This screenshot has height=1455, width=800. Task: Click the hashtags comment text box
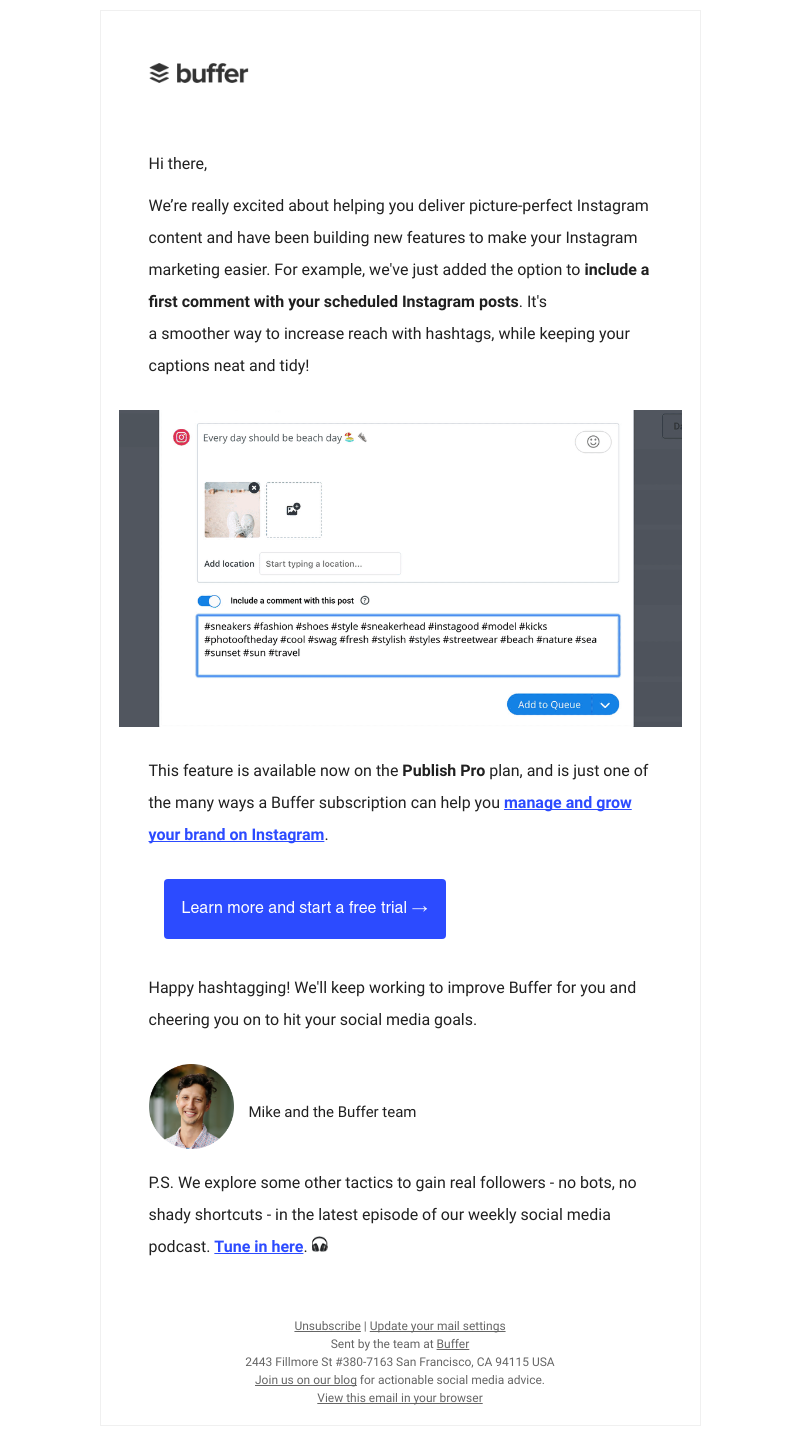(x=407, y=645)
